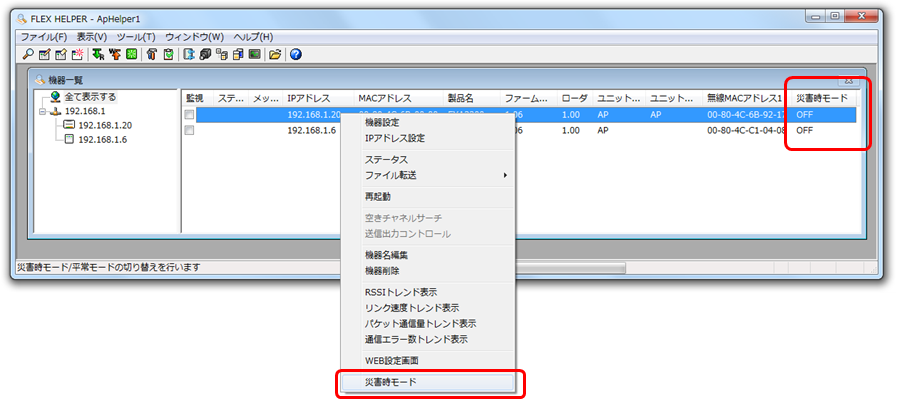This screenshot has width=897, height=401.
Task: Click the green grid square toolbar icon
Action: [131, 55]
